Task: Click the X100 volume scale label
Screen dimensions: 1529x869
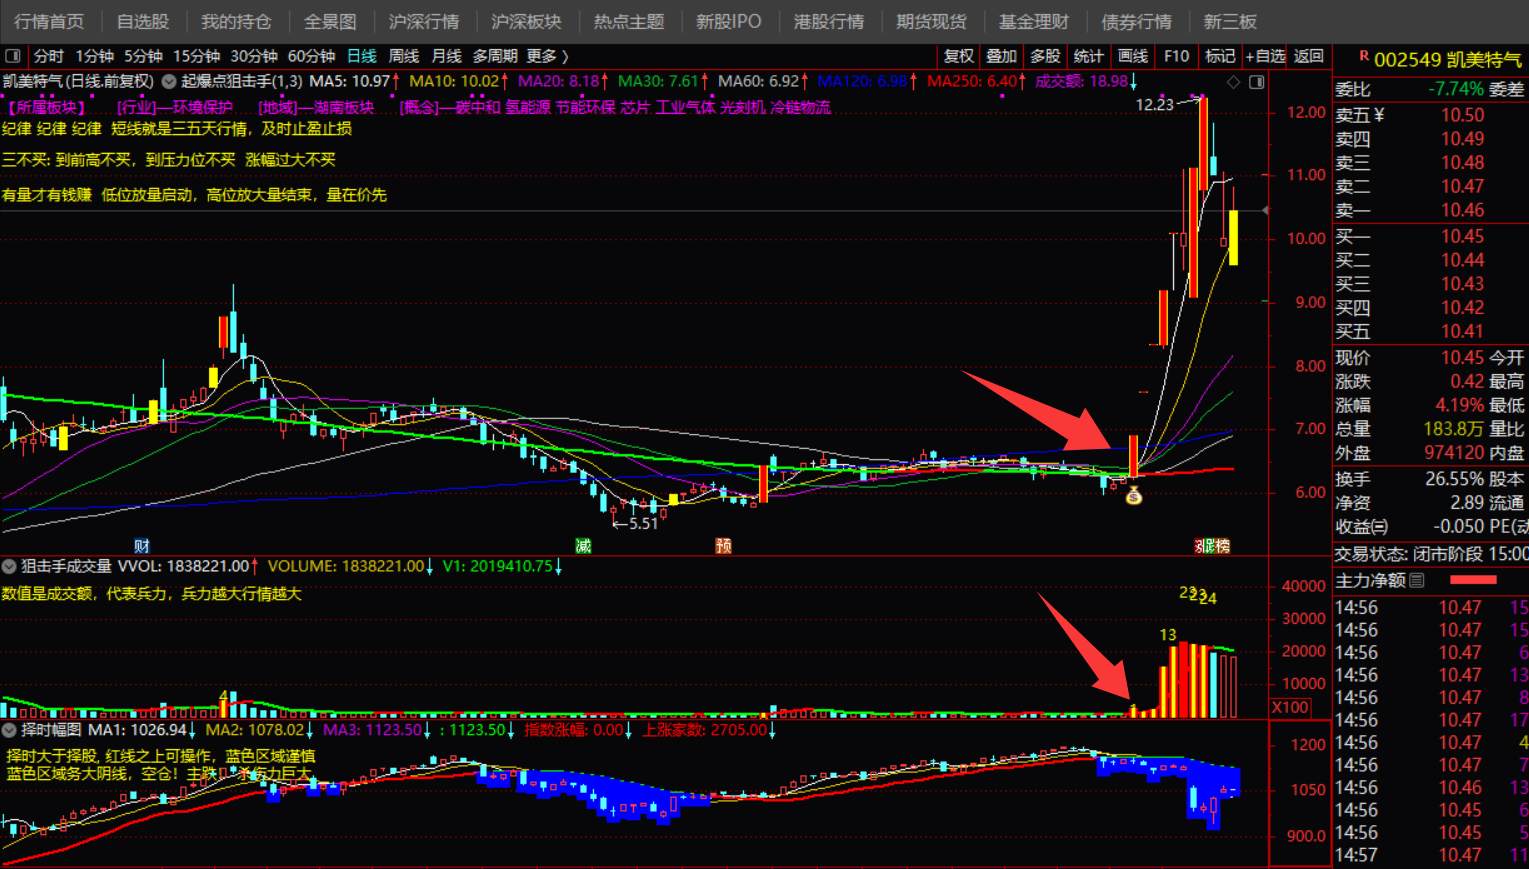Action: [1289, 707]
